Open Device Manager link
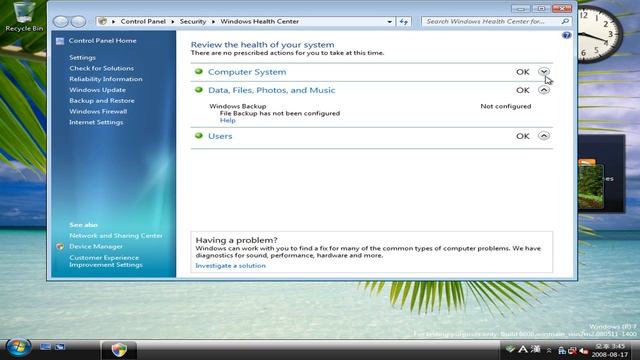Screen dimensions: 640x360 click(x=96, y=247)
